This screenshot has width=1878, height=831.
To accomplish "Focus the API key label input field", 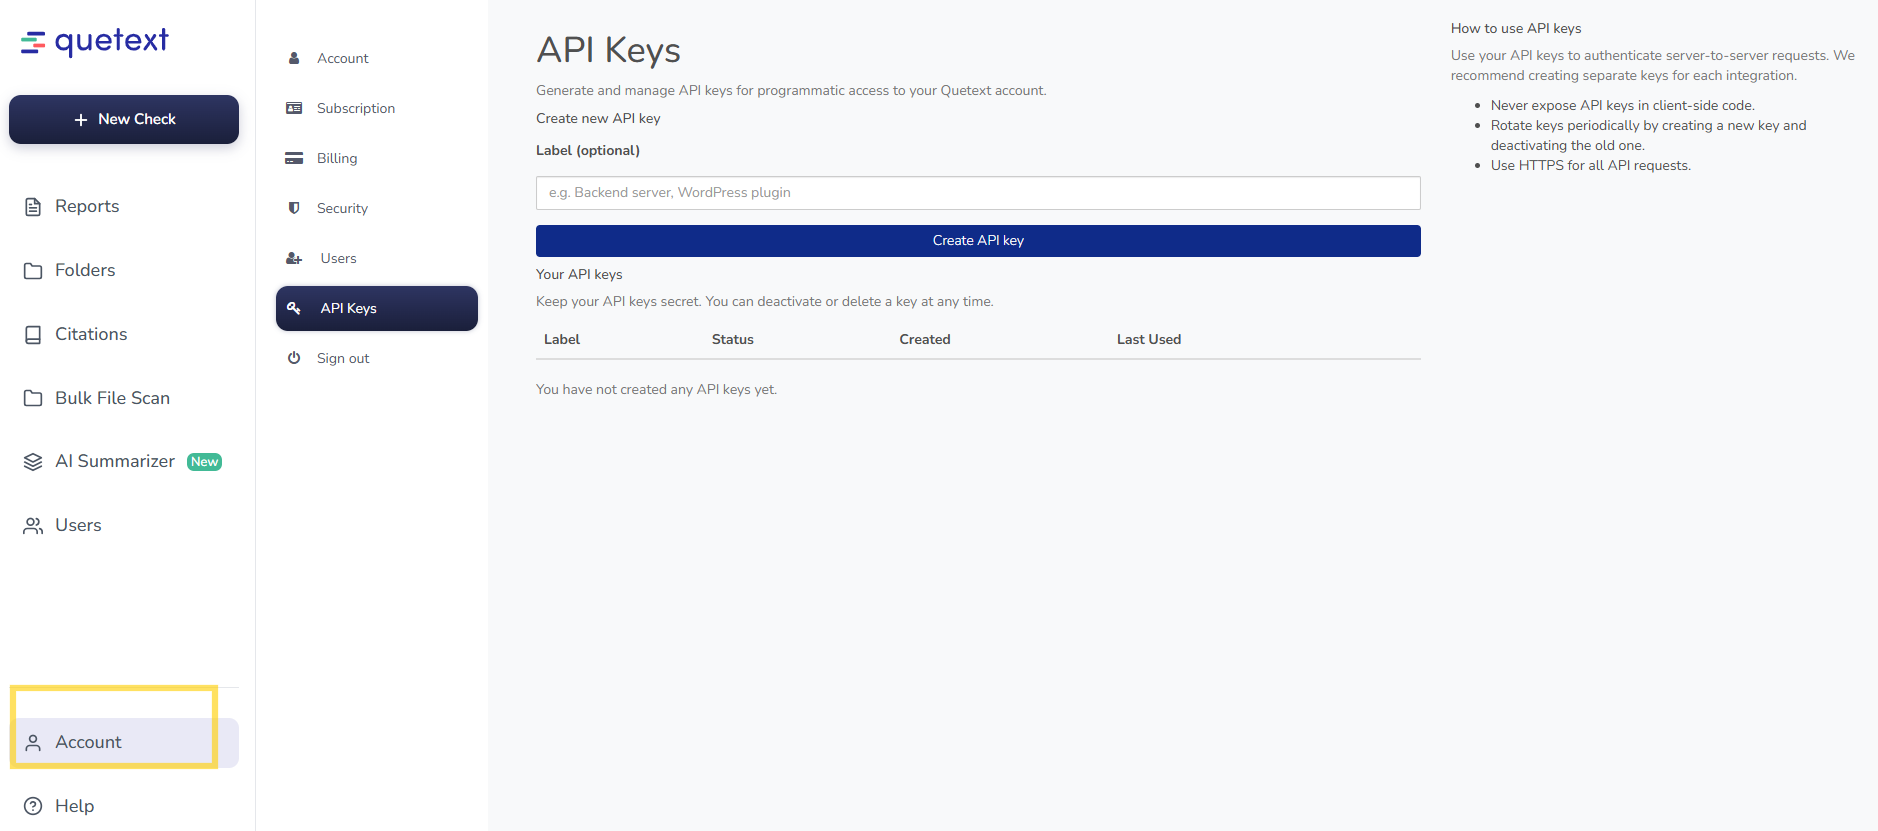I will tap(978, 193).
